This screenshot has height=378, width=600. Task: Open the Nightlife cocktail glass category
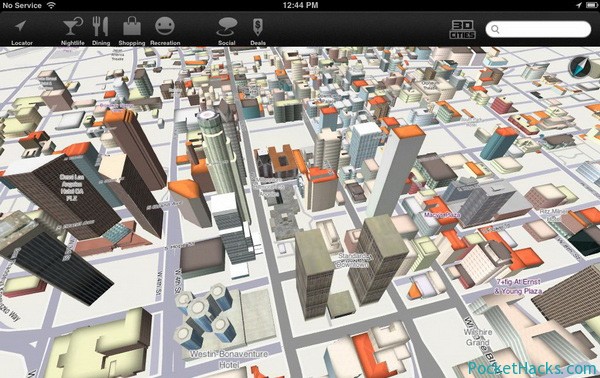tap(73, 26)
